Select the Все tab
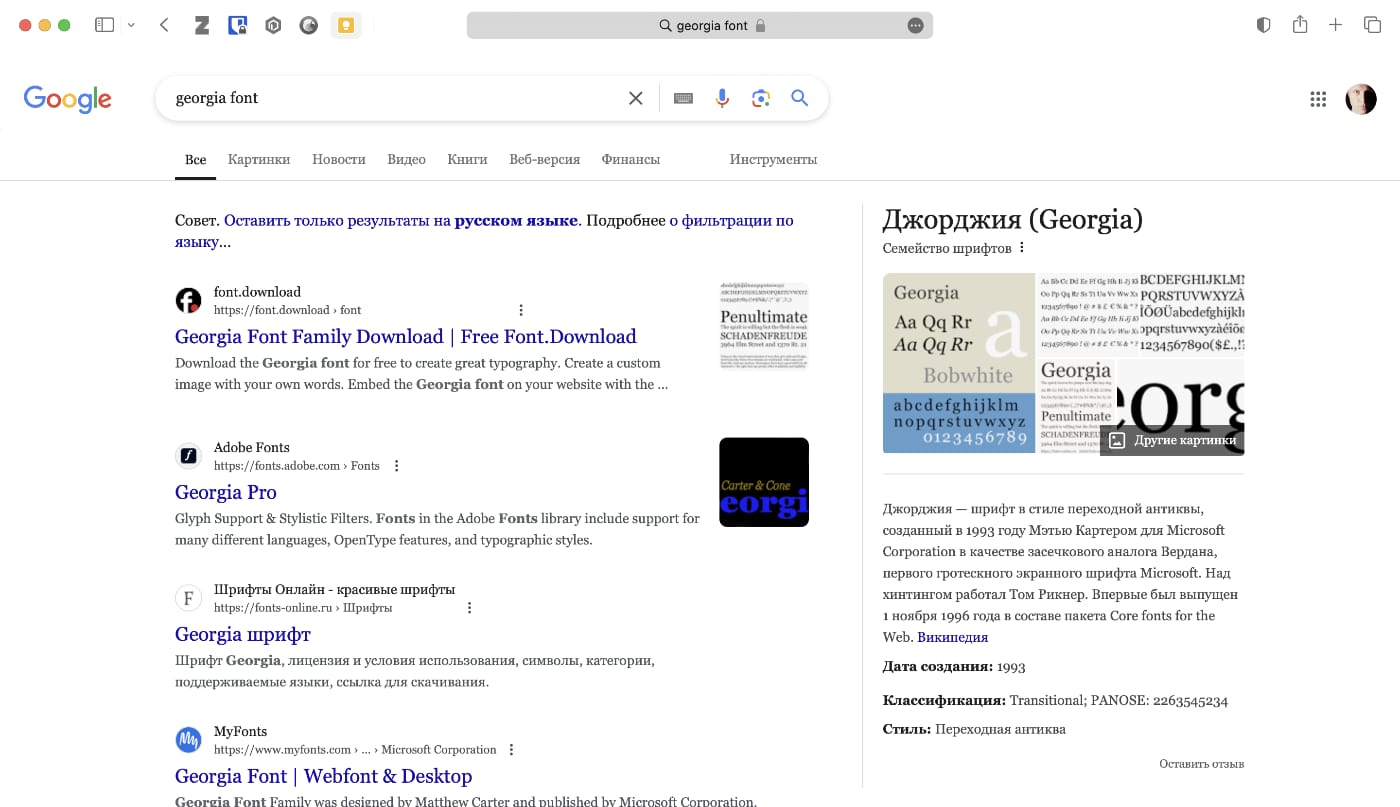The width and height of the screenshot is (1400, 807). coord(196,159)
